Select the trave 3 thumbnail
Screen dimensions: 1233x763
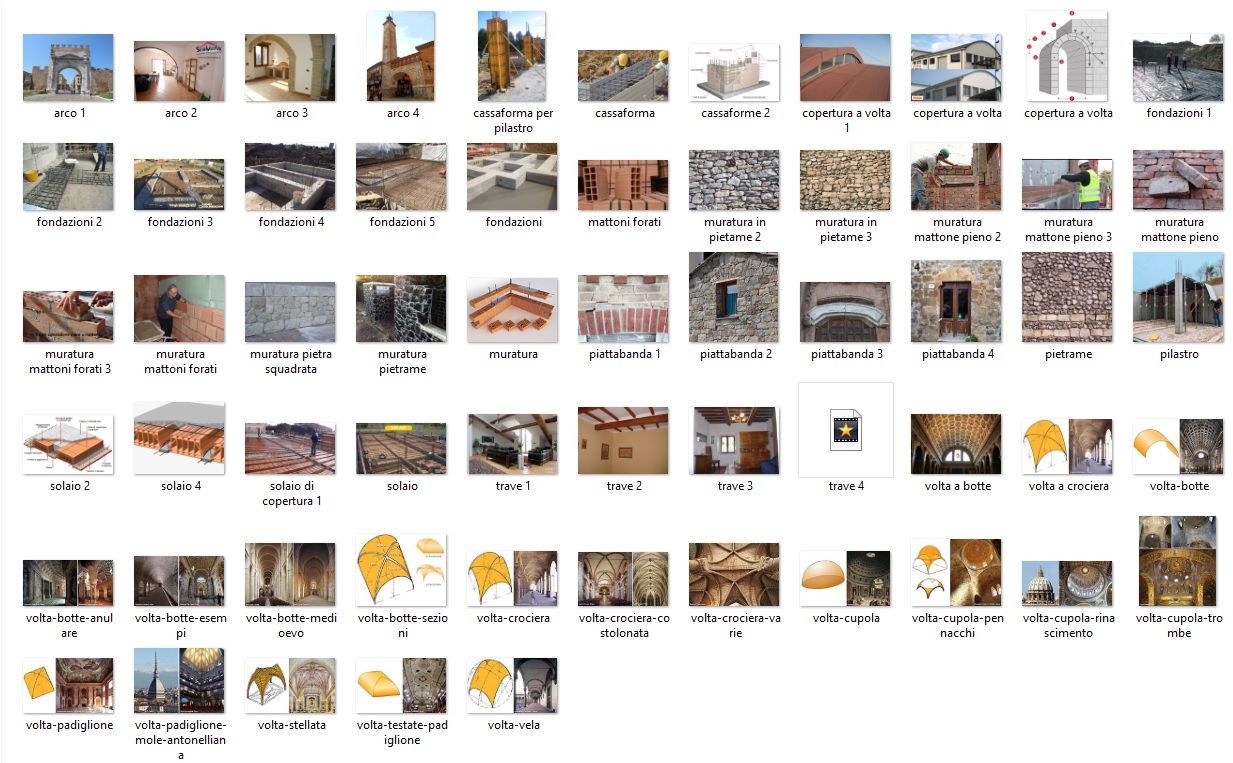tap(734, 441)
